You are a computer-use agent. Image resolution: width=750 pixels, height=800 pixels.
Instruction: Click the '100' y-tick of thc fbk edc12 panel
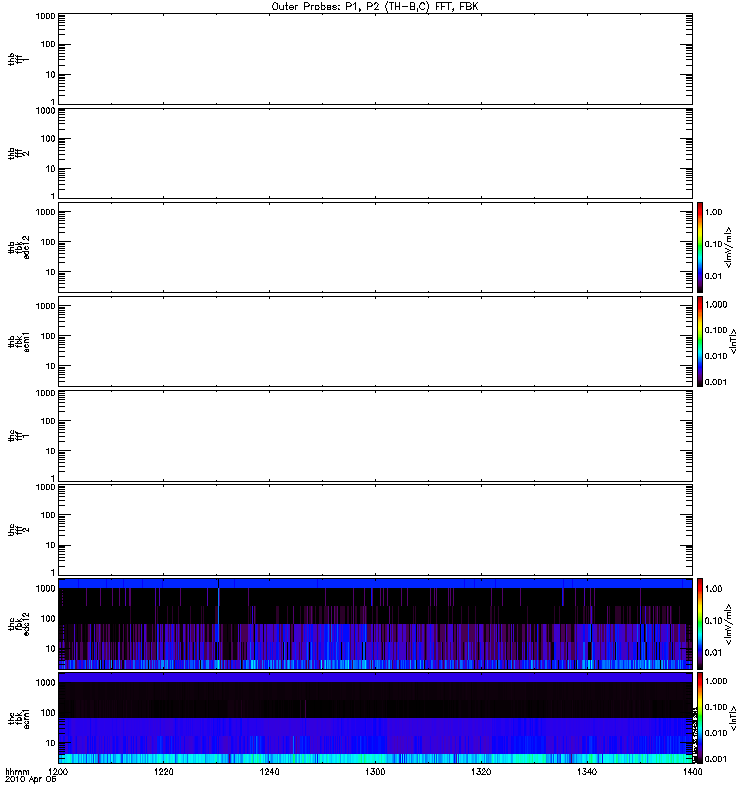[48, 618]
